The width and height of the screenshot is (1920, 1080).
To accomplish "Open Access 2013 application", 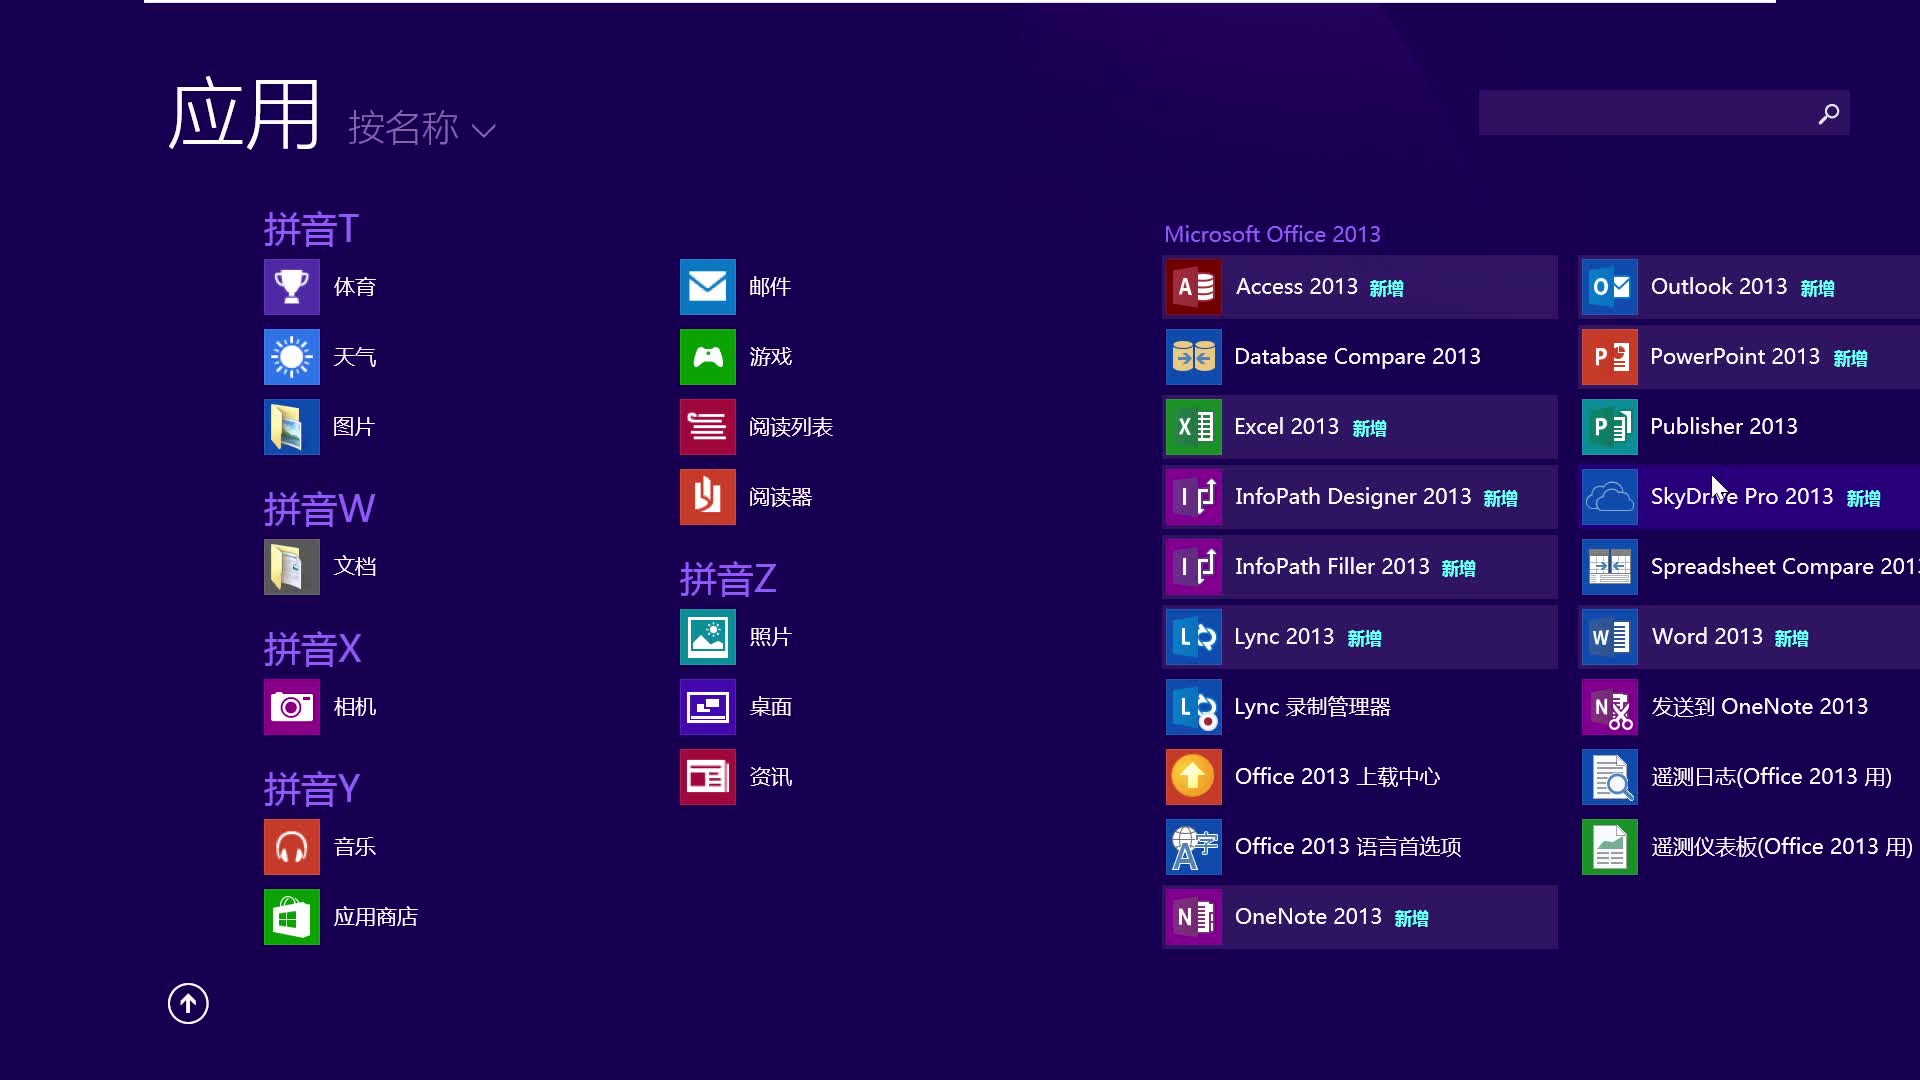I will 1360,286.
